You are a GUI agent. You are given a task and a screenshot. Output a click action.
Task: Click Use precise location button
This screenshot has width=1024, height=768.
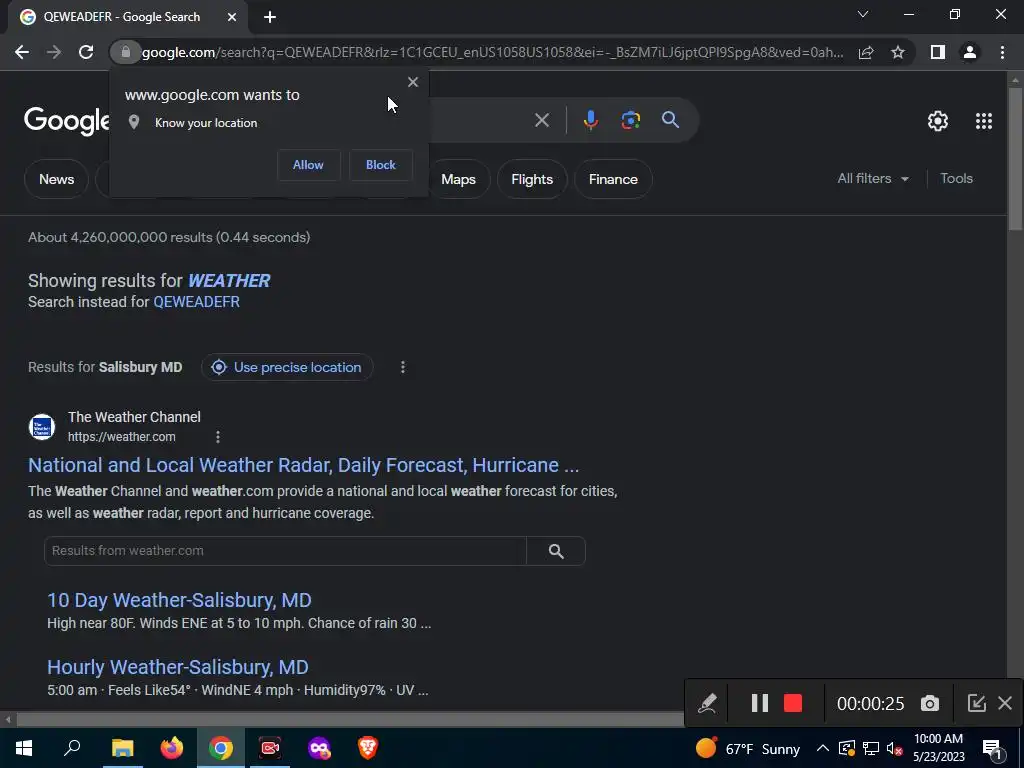(287, 367)
